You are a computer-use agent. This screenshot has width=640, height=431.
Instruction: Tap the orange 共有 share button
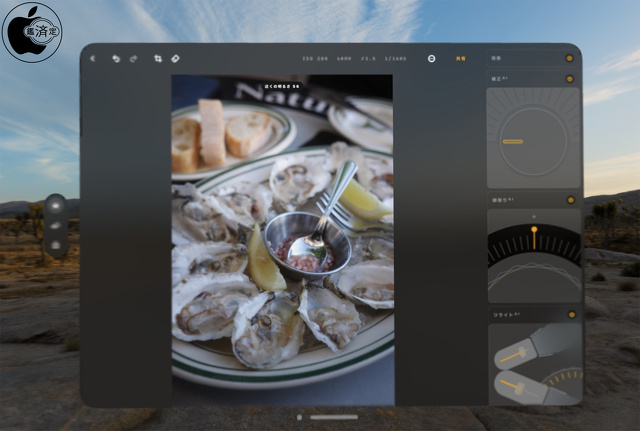click(x=460, y=58)
